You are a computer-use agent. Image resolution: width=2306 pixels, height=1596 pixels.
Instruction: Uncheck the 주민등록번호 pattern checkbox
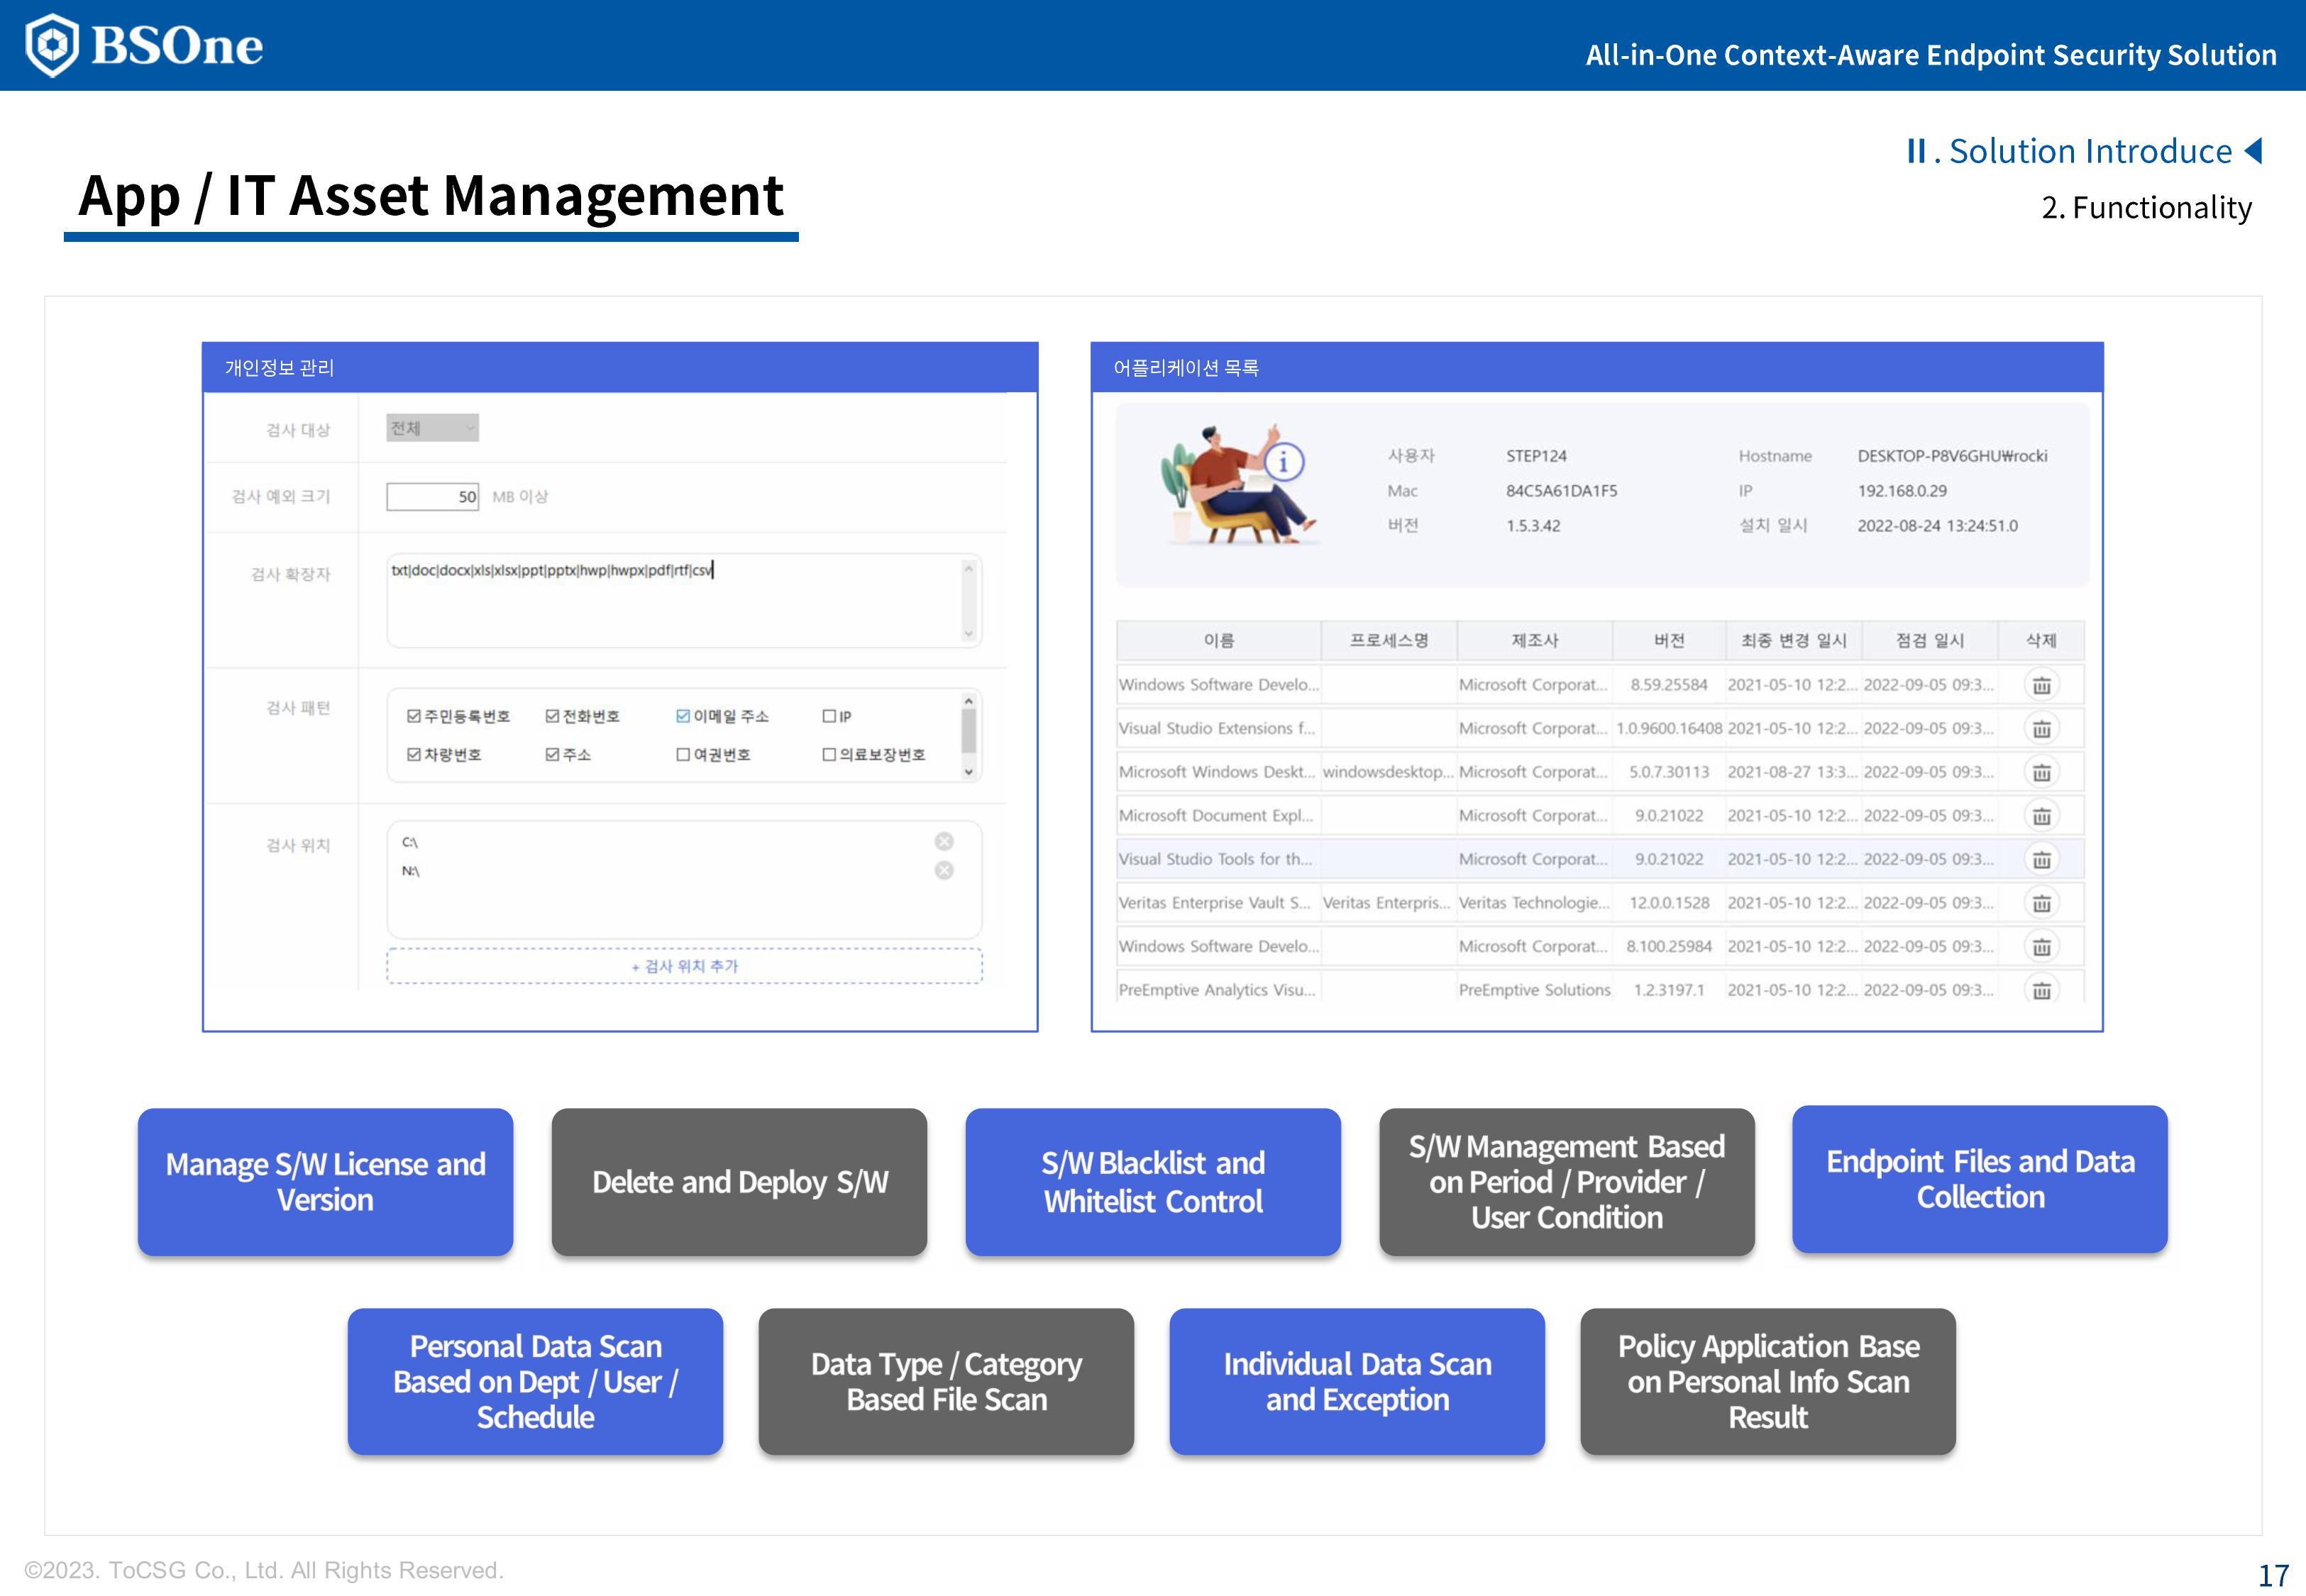click(x=413, y=716)
